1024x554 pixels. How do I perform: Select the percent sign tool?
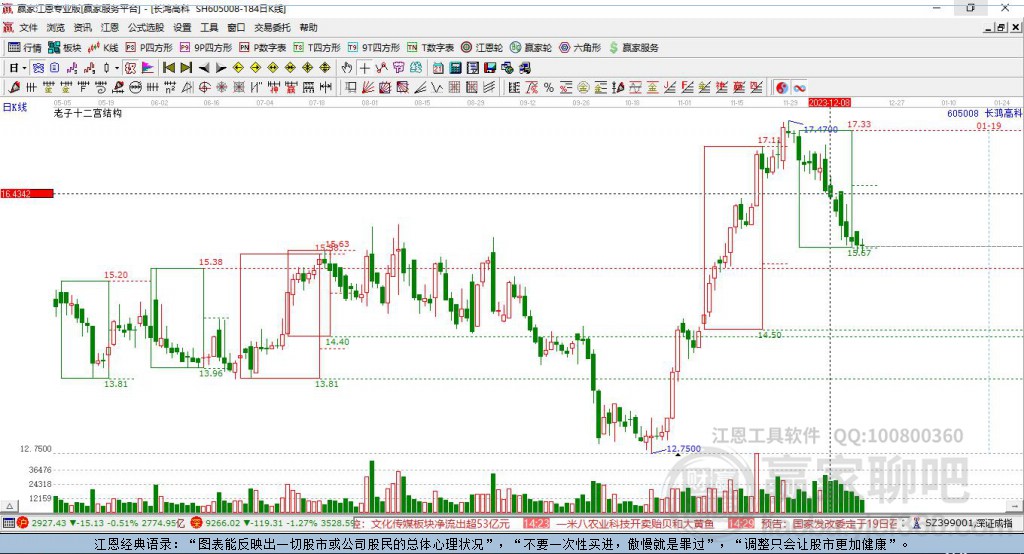[x=549, y=88]
